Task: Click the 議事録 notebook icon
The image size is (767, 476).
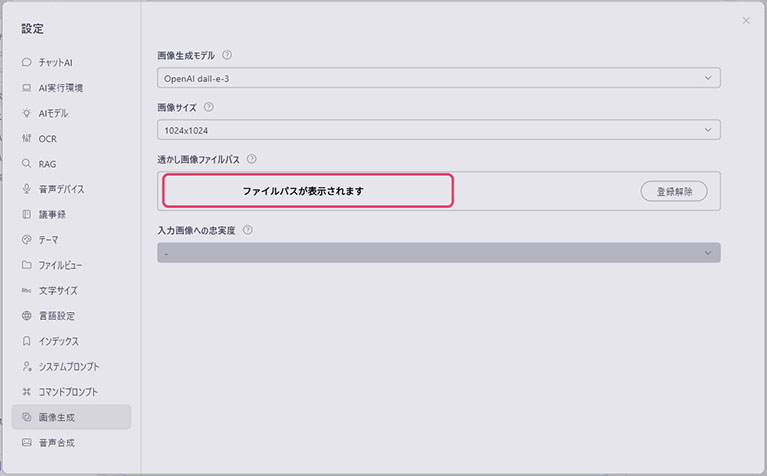Action: (x=27, y=214)
